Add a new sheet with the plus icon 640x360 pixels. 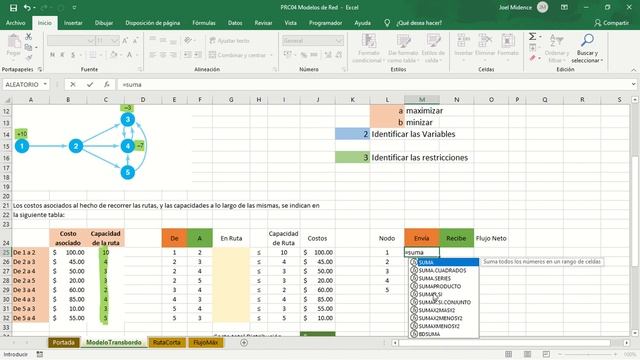click(x=244, y=343)
